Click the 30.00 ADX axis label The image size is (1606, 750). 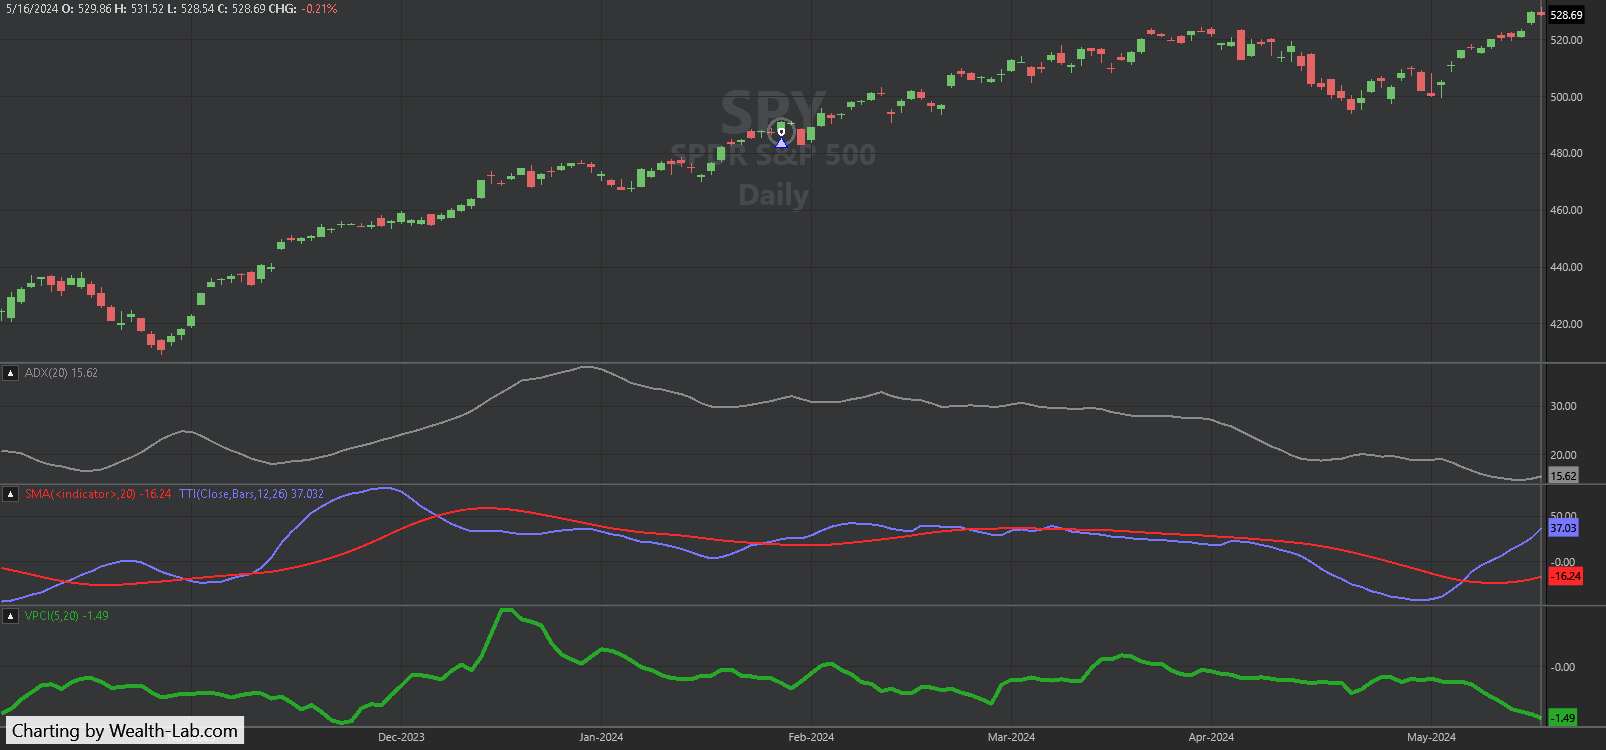point(1563,406)
